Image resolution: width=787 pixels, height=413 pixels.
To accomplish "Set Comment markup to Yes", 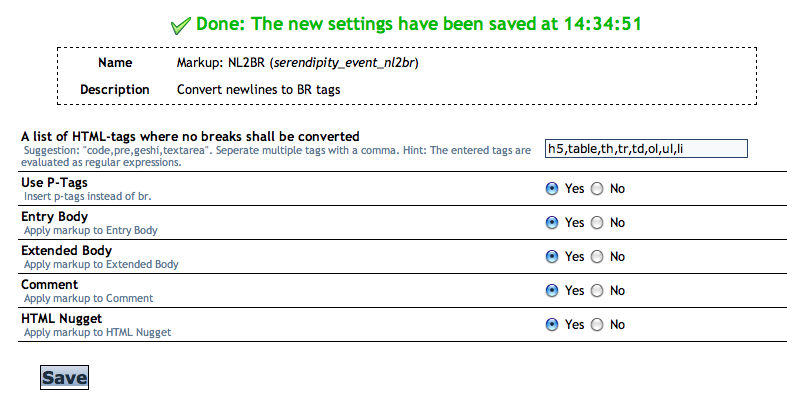I will click(x=552, y=290).
